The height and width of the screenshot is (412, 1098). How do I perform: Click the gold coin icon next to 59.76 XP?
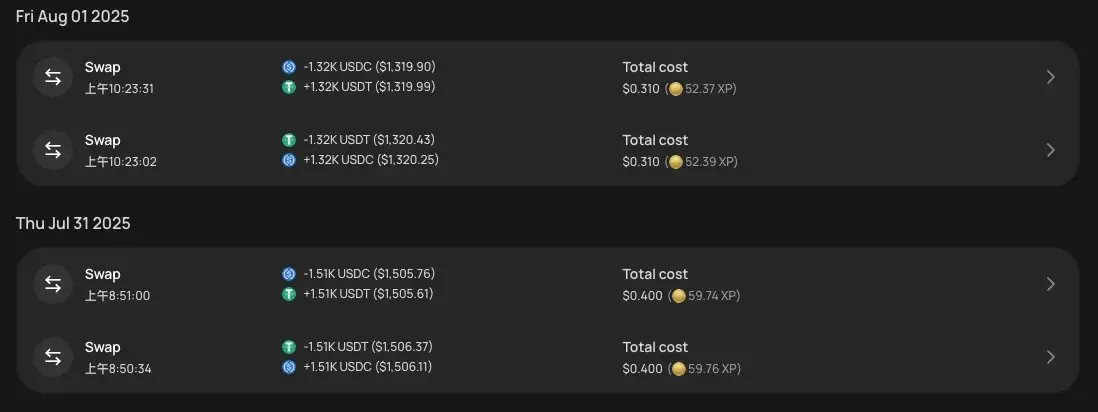click(x=679, y=369)
